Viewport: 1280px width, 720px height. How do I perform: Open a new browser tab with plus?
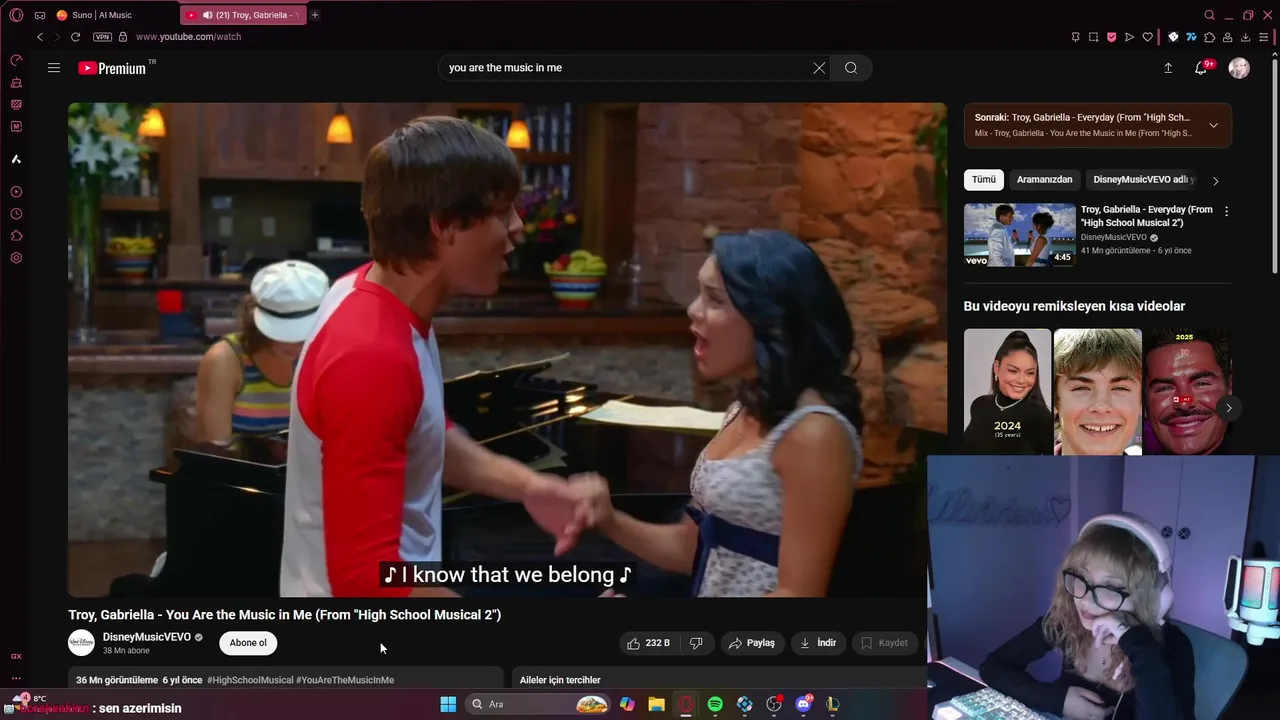point(315,15)
